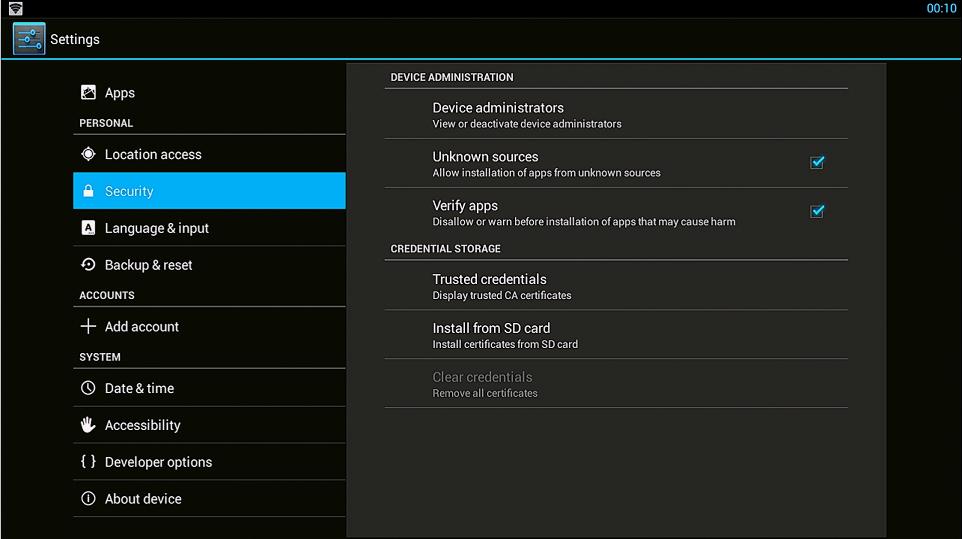The height and width of the screenshot is (539, 962).
Task: Open Date & time settings
Action: (x=209, y=388)
